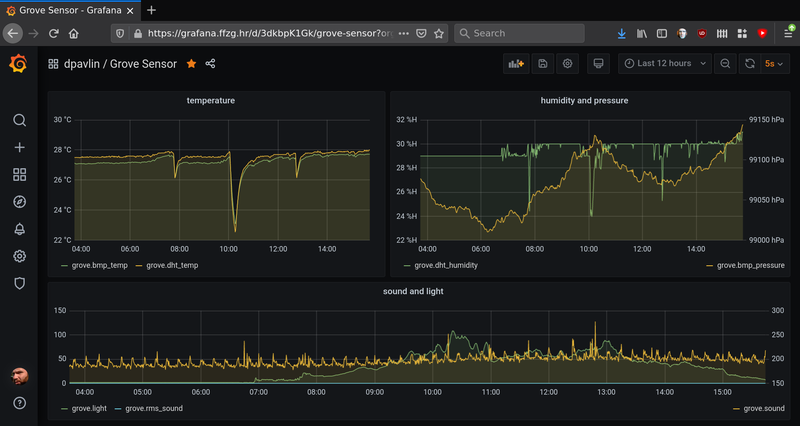Open the Server Admin shield icon
This screenshot has height=426, width=800.
[19, 283]
